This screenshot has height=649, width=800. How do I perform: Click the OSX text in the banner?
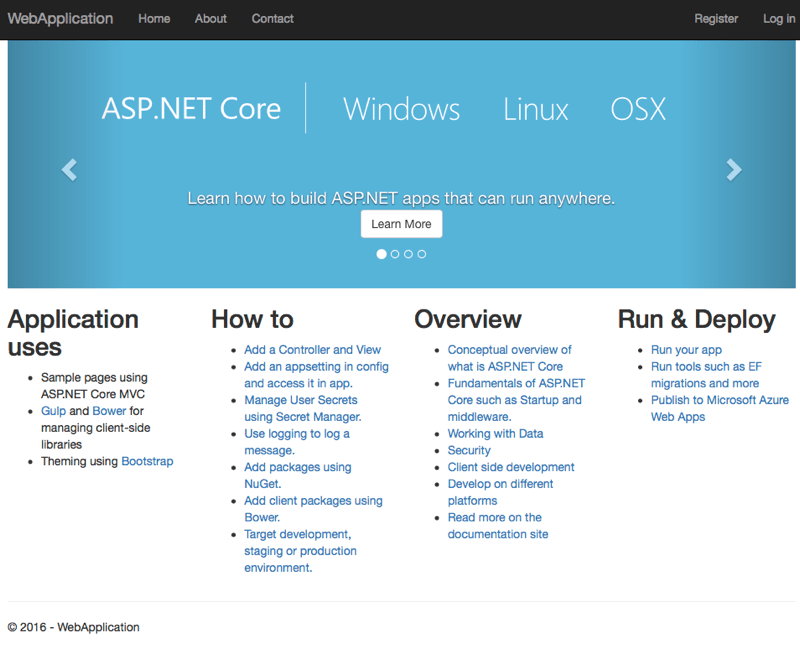(638, 109)
